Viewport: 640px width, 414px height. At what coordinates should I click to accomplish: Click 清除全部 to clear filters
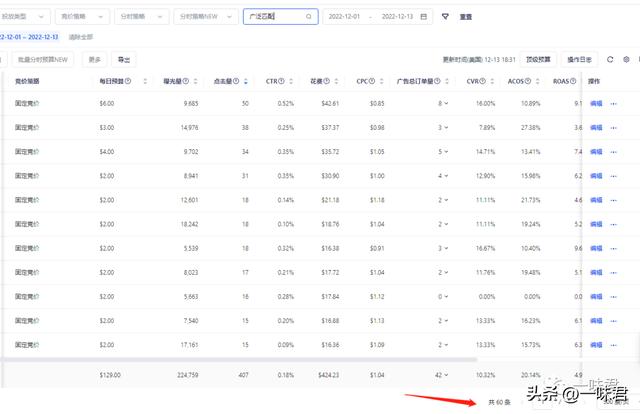pyautogui.click(x=81, y=37)
